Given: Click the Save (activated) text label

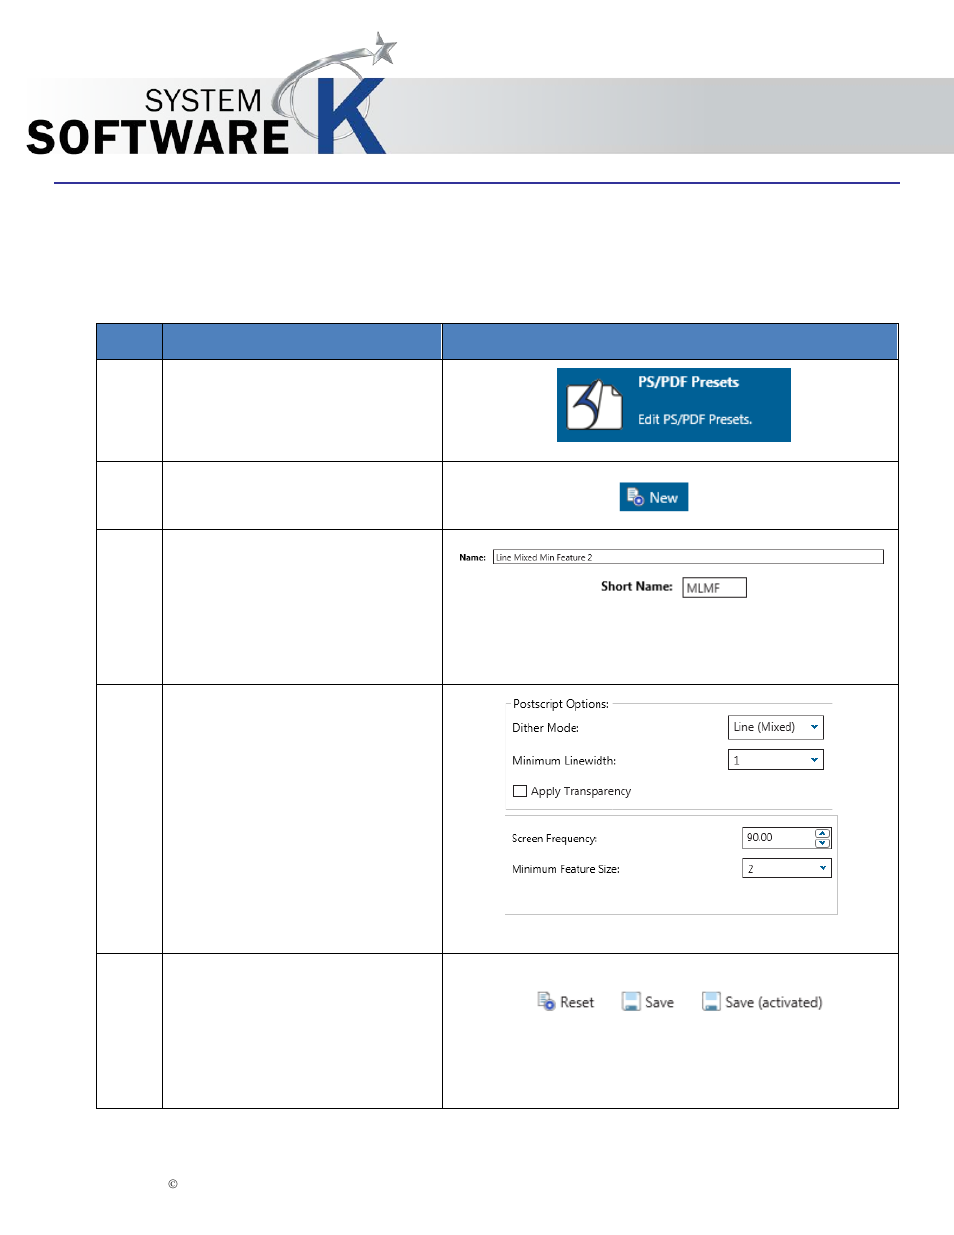Looking at the screenshot, I should click(x=773, y=1002).
